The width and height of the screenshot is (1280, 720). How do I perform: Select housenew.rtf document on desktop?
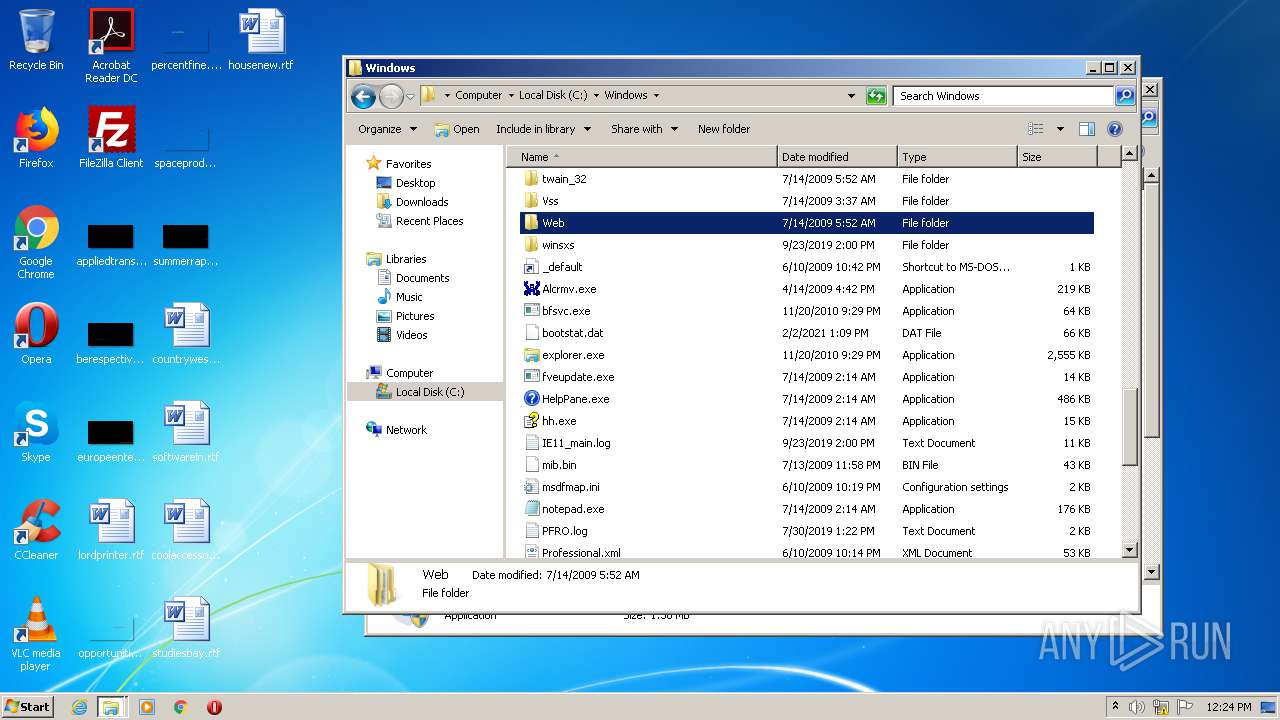(x=261, y=40)
